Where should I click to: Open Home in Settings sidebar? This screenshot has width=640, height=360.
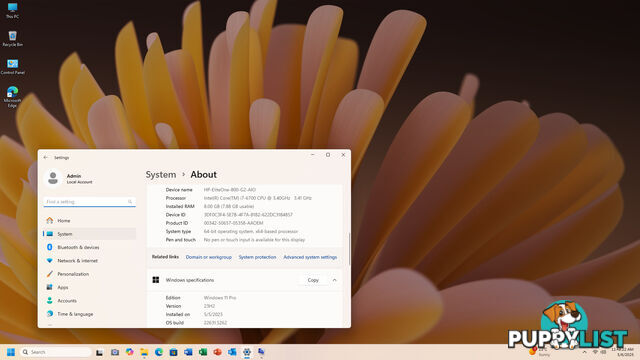coord(89,220)
